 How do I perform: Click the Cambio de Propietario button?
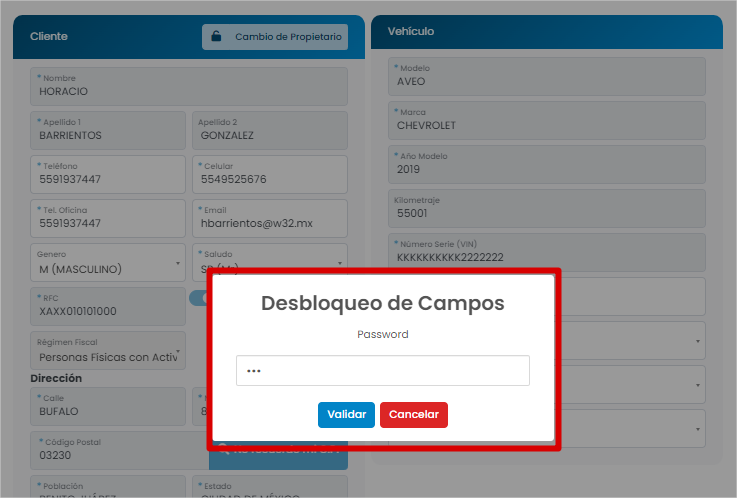pos(275,37)
